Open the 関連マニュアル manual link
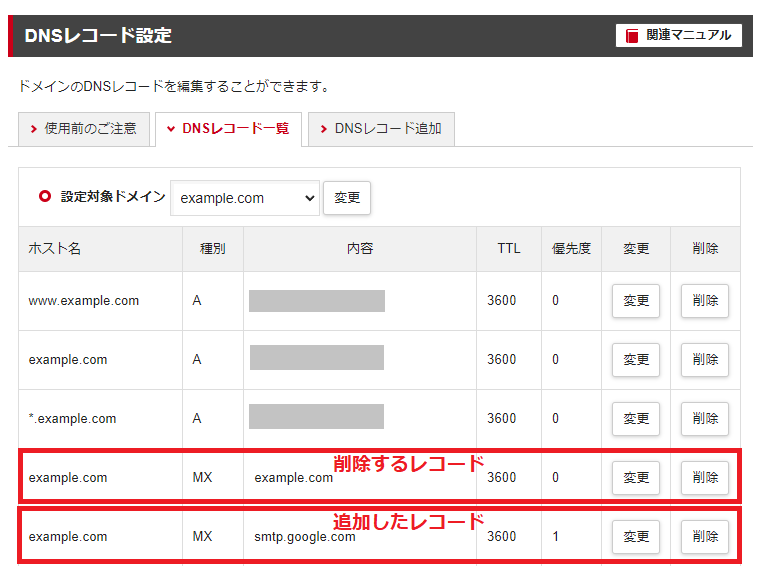 click(x=679, y=35)
